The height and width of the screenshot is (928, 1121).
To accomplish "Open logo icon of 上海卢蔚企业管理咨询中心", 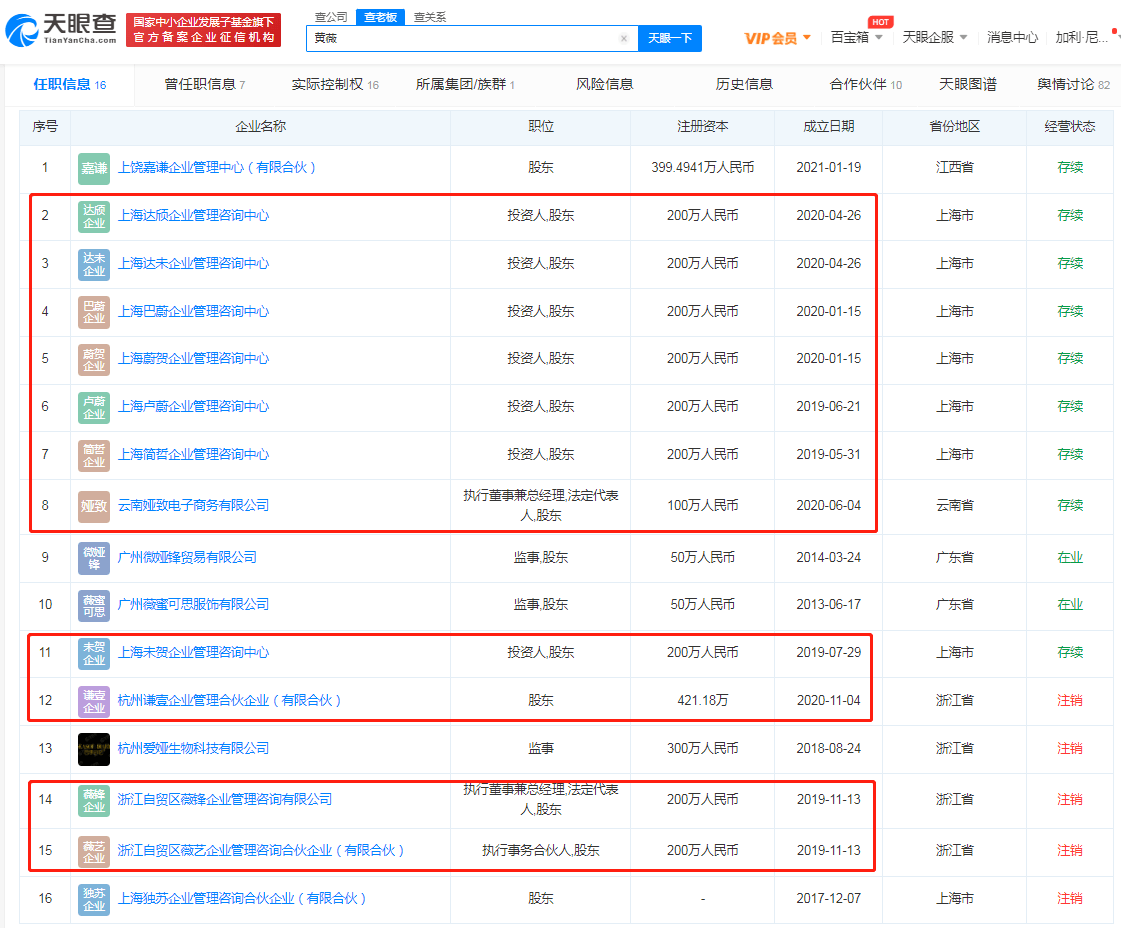I will [94, 407].
